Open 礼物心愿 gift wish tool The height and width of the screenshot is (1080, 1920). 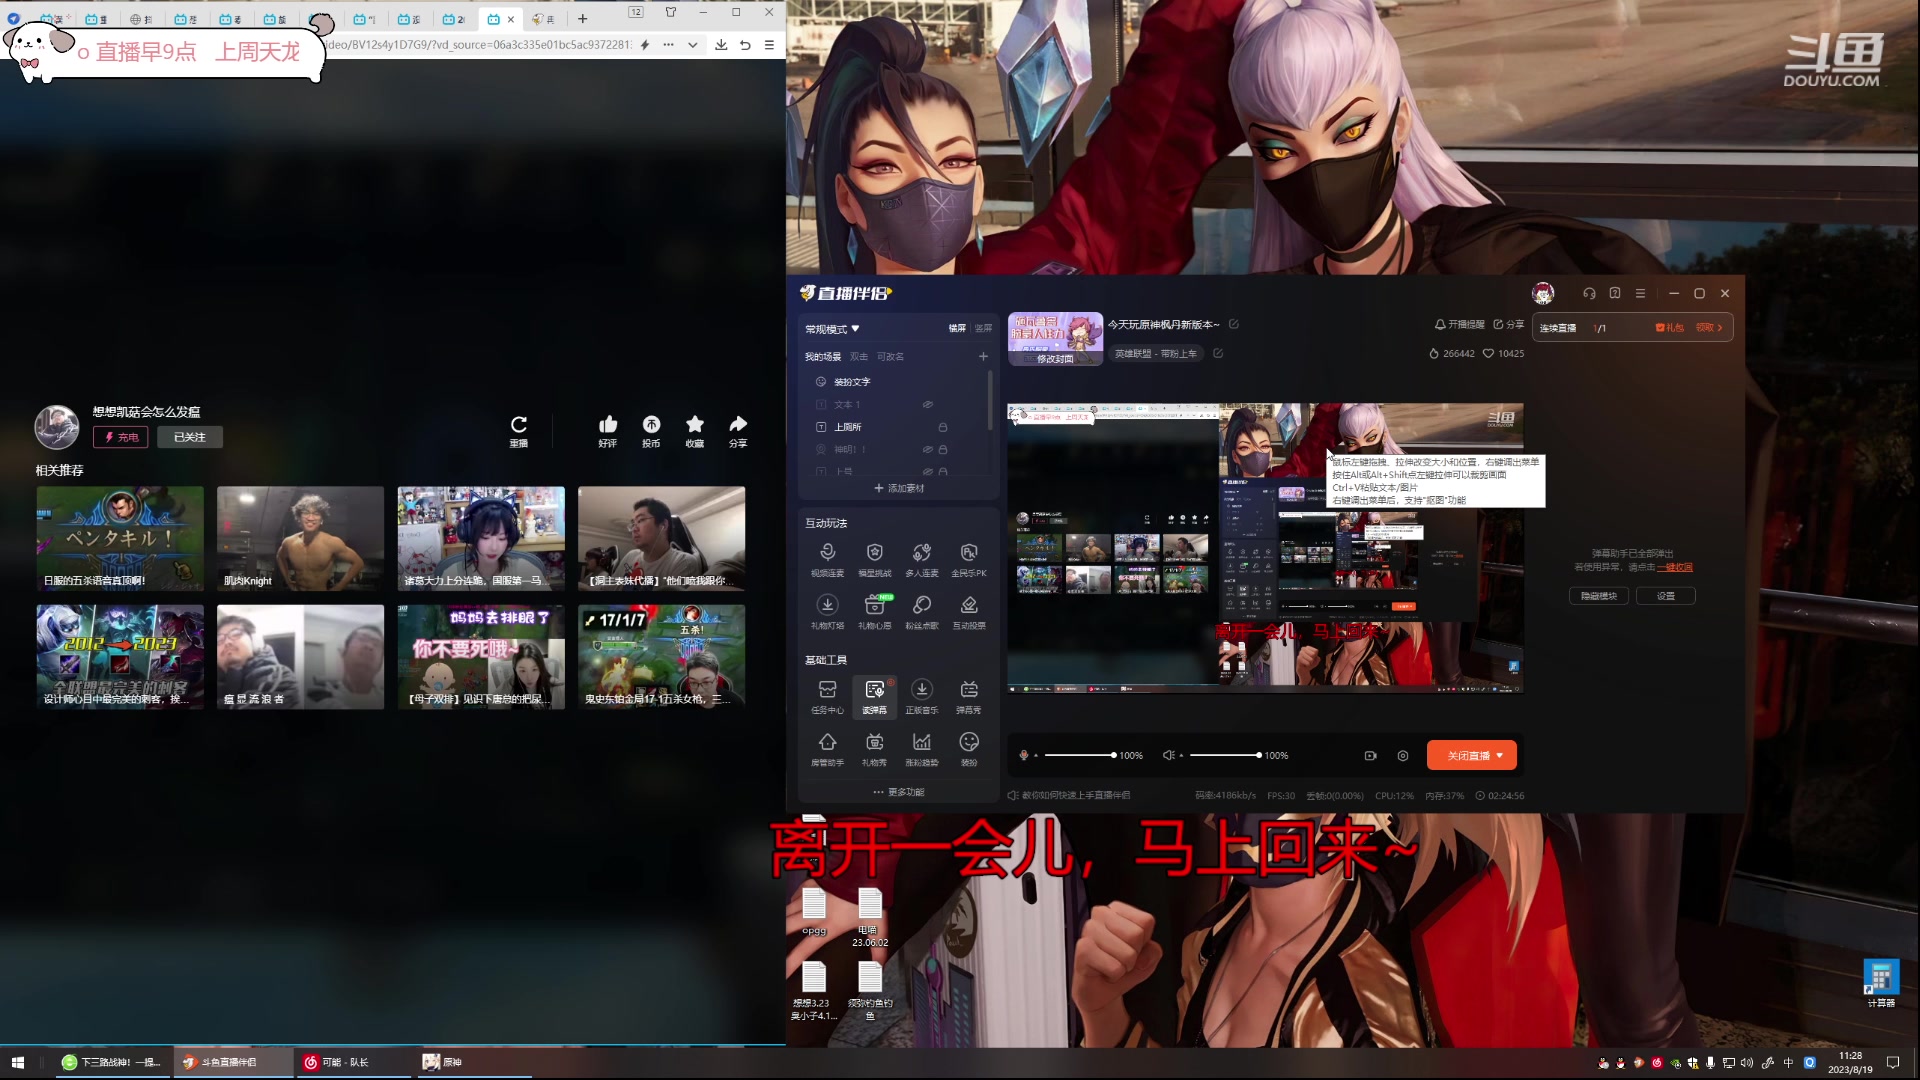tap(874, 612)
